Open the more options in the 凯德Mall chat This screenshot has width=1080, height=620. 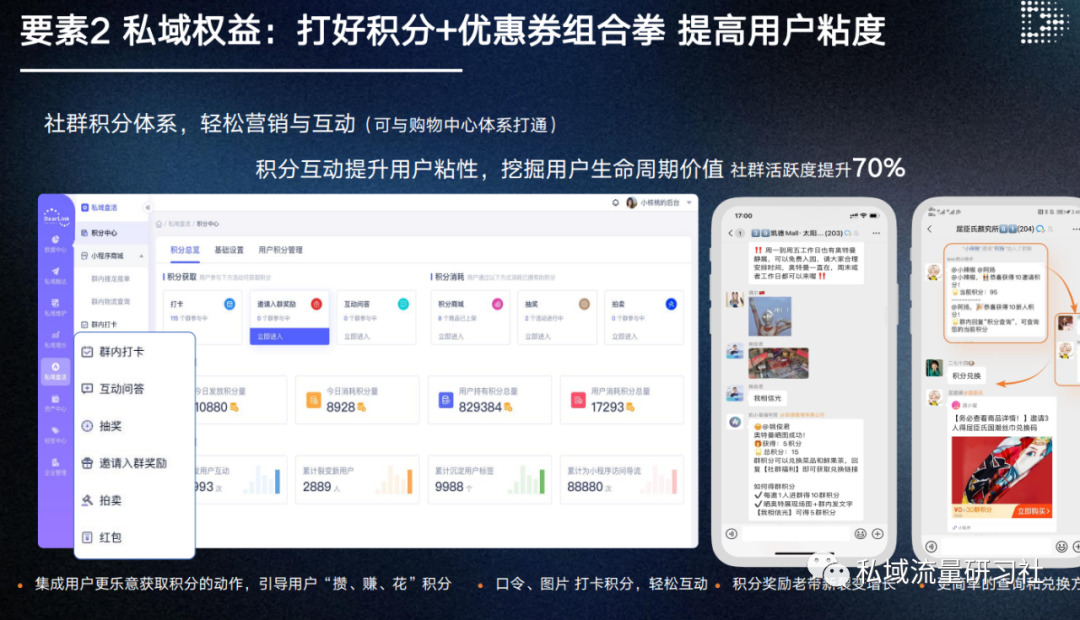coord(876,233)
